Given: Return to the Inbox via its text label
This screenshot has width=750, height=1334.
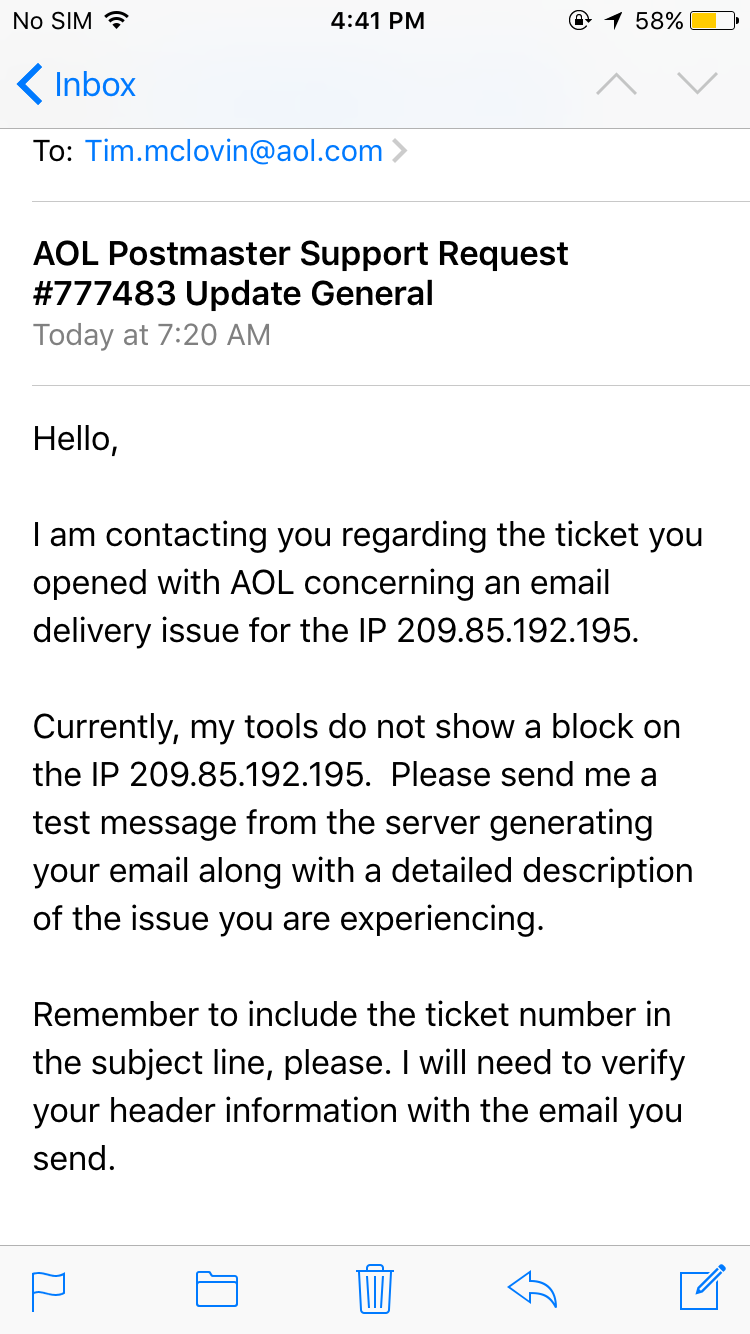Looking at the screenshot, I should pos(95,85).
